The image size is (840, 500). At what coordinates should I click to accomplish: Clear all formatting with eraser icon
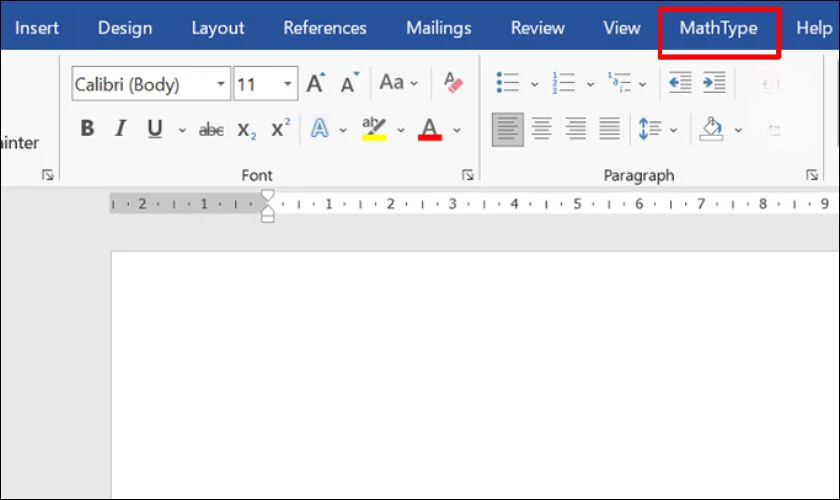pyautogui.click(x=453, y=83)
